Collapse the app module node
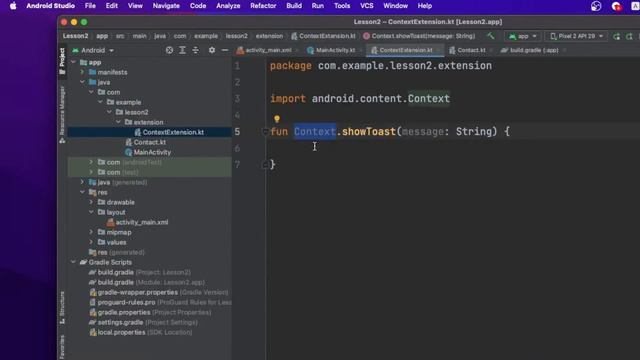This screenshot has height=360, width=640. click(x=73, y=62)
